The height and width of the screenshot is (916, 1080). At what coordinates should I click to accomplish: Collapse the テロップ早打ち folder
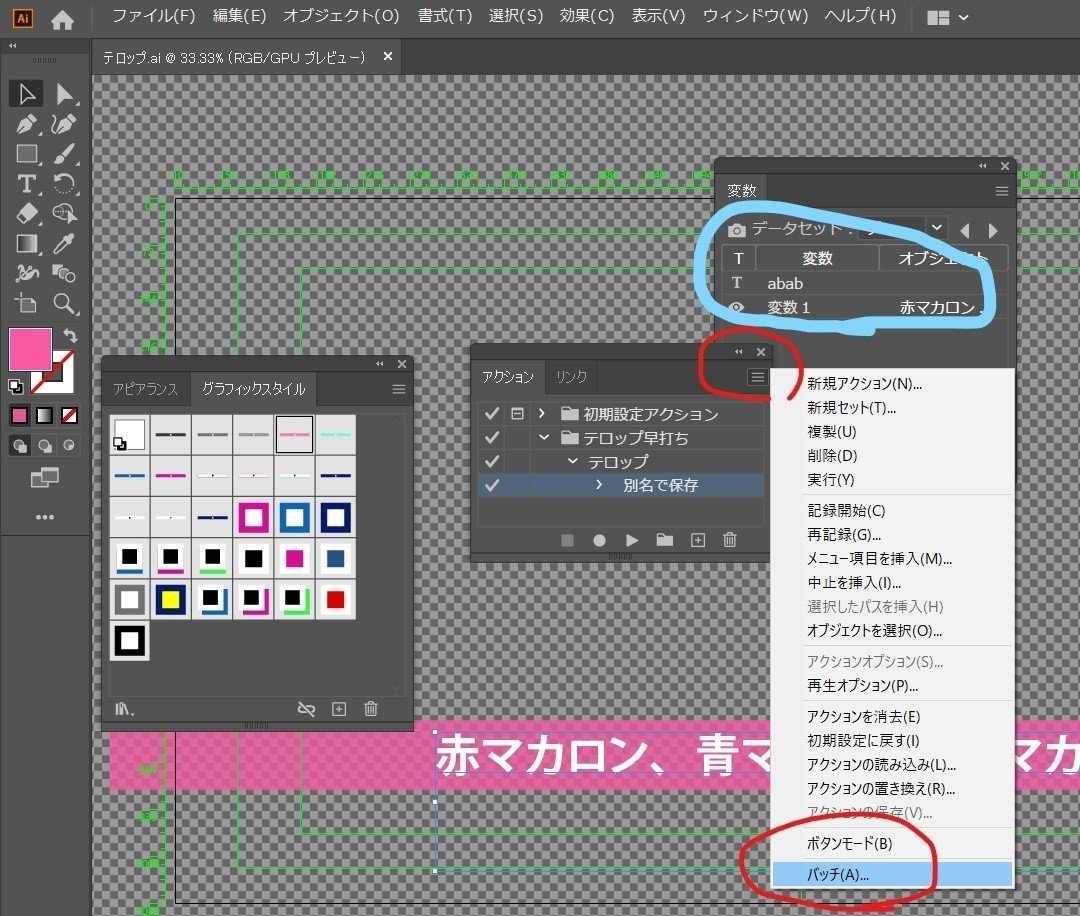click(x=544, y=437)
